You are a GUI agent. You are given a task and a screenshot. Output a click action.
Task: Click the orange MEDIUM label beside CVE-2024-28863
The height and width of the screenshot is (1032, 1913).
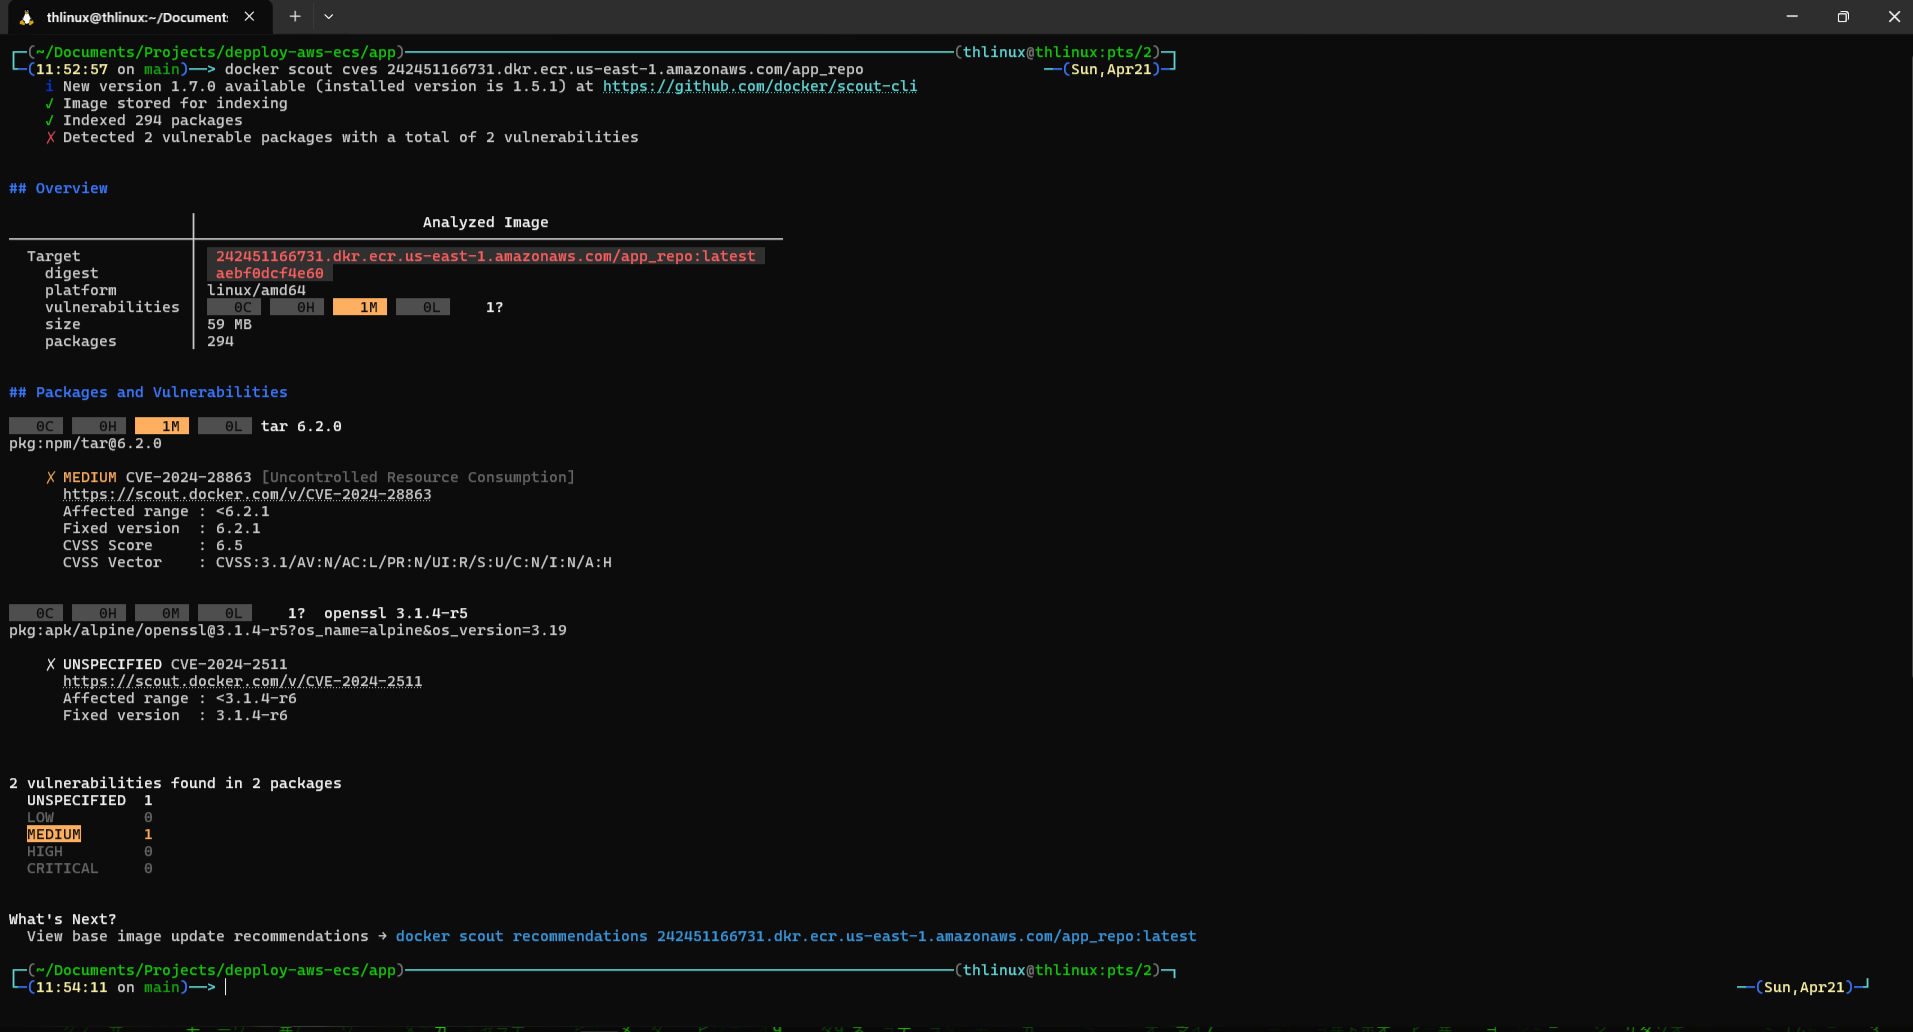tap(89, 477)
